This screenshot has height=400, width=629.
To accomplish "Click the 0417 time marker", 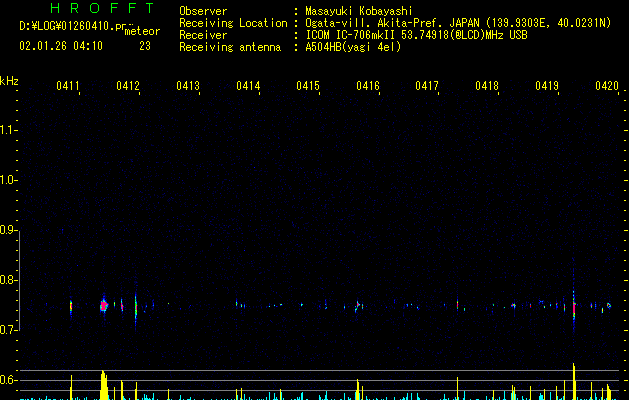I will pos(427,85).
